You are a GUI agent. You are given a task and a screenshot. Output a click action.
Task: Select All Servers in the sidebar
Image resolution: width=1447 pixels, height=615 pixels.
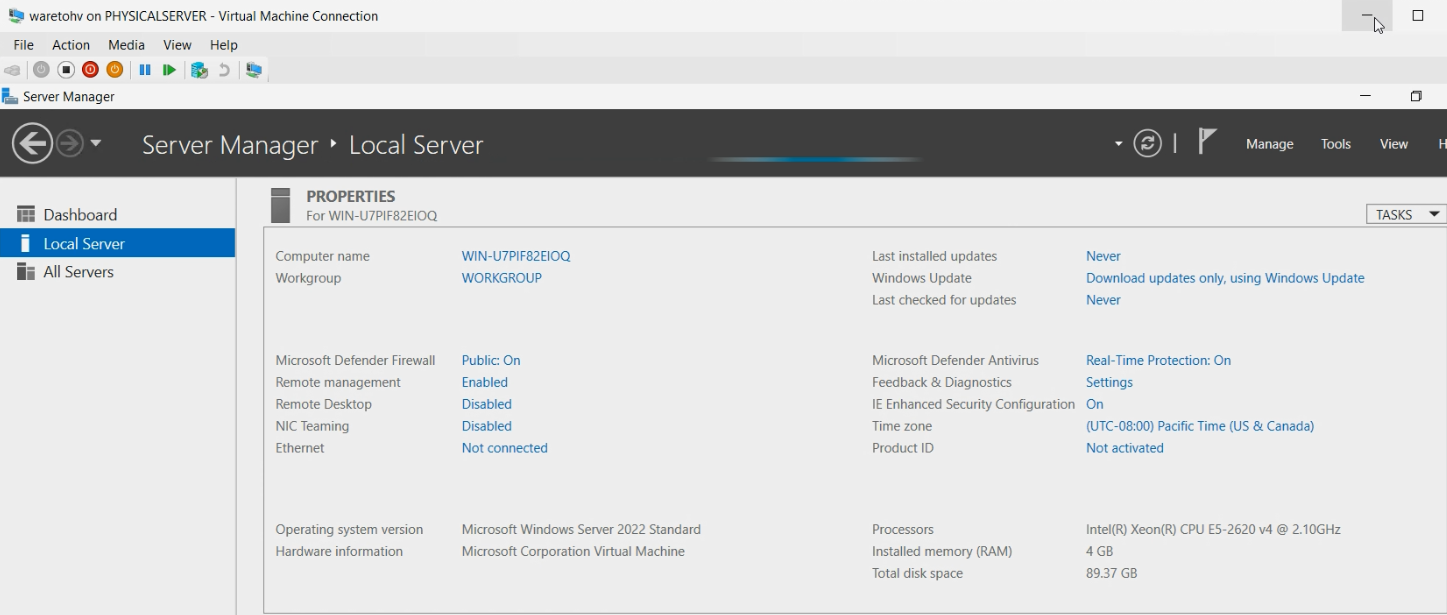[x=118, y=272]
